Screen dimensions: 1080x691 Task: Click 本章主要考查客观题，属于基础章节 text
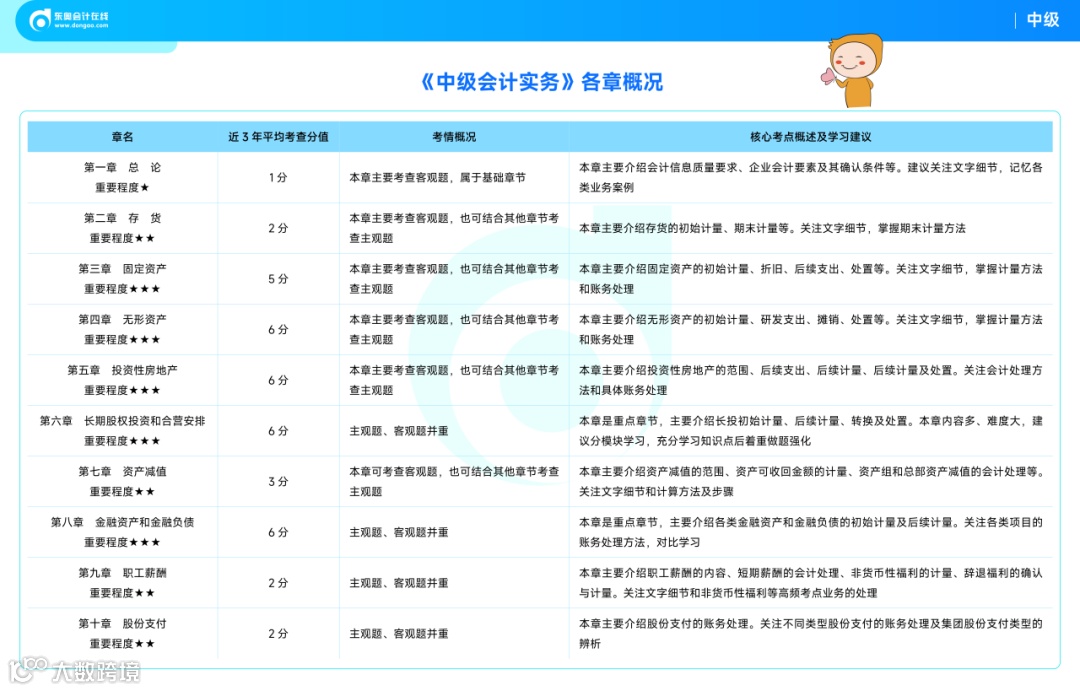[437, 177]
